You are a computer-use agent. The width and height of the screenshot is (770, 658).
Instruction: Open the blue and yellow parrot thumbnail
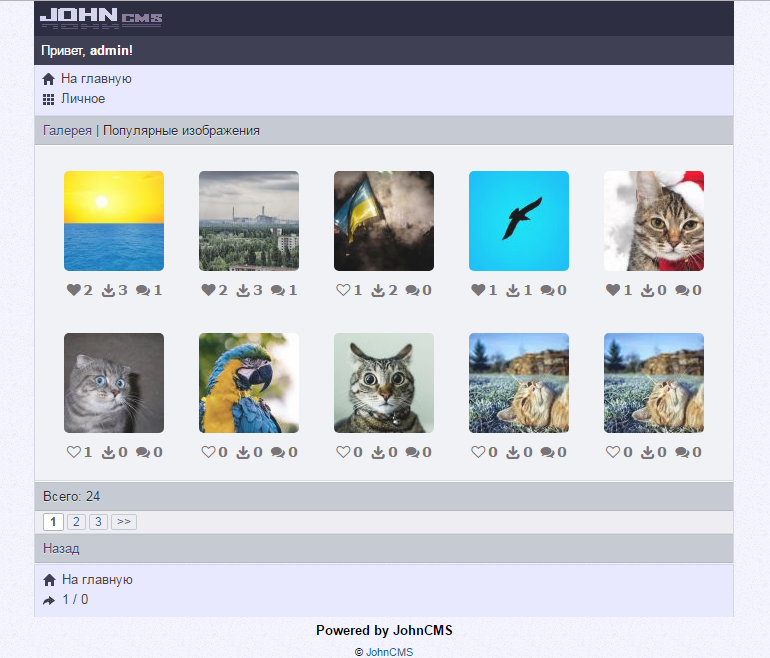point(249,383)
